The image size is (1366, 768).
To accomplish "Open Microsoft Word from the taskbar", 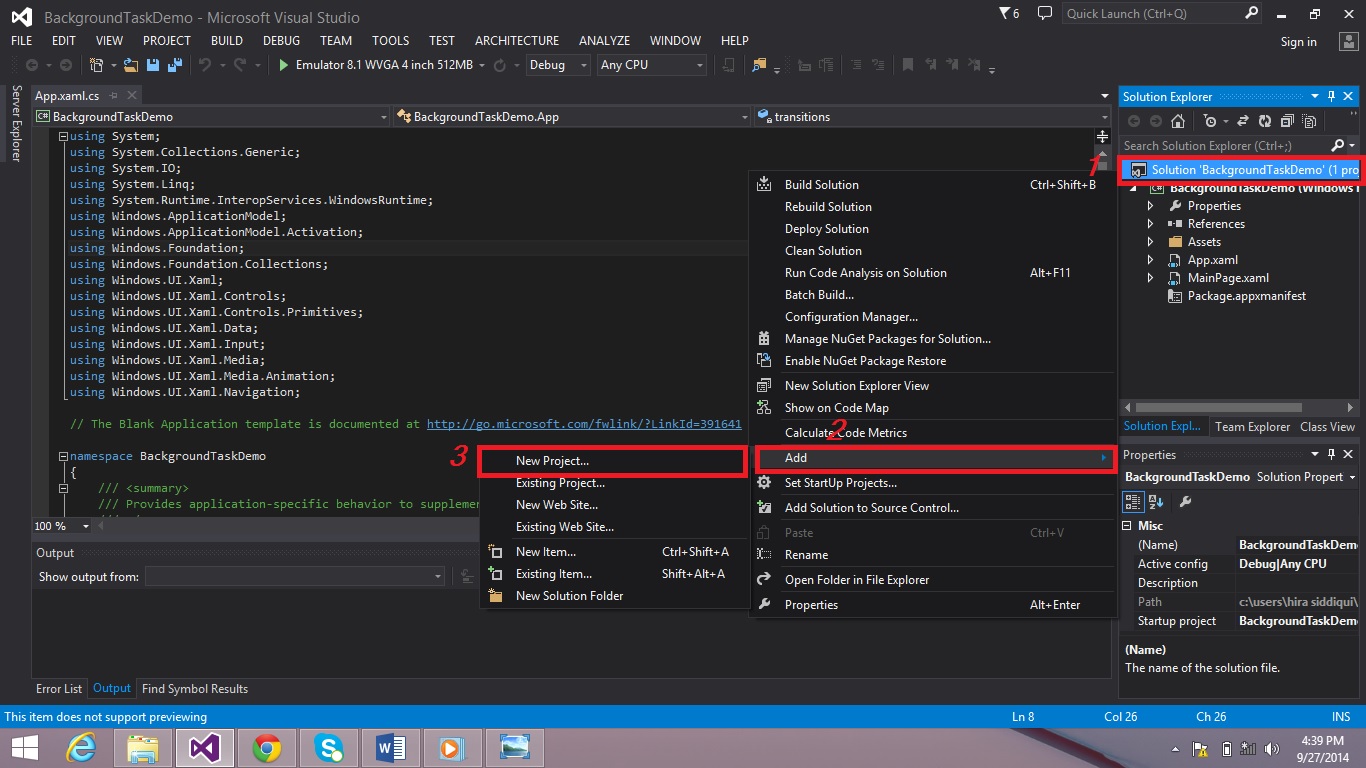I will pyautogui.click(x=390, y=747).
